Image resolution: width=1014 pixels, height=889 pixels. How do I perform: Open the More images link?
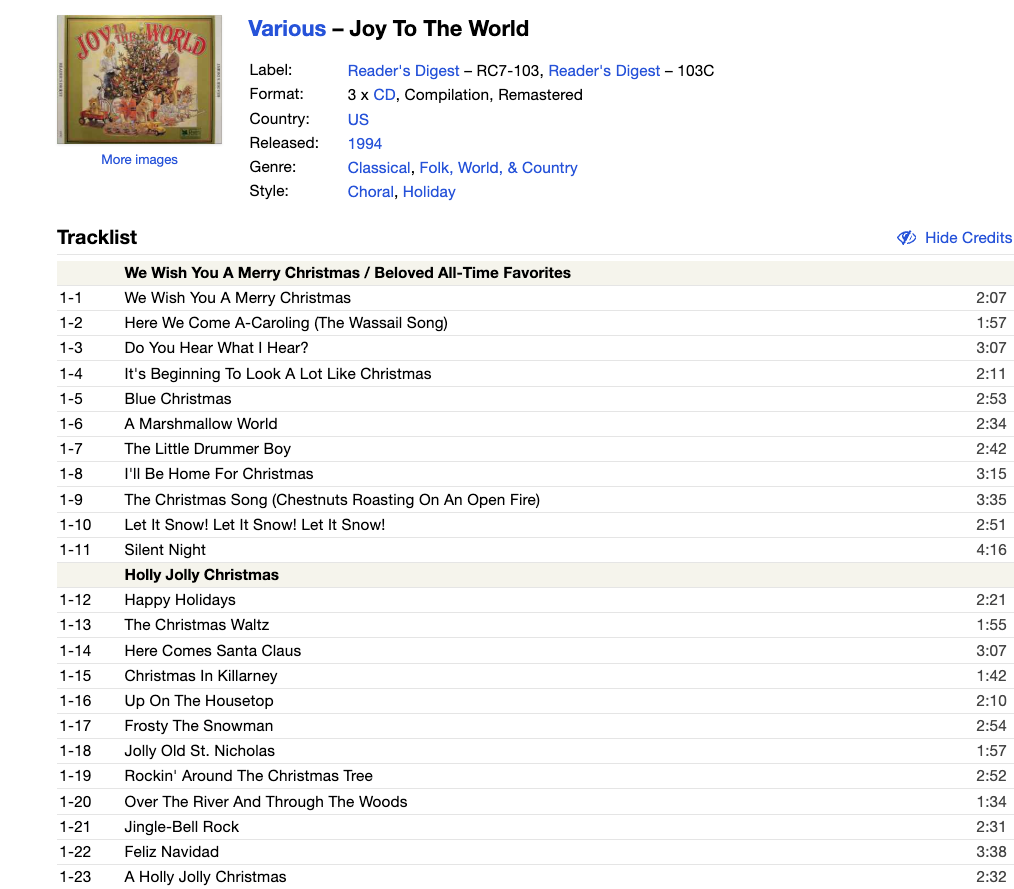pyautogui.click(x=139, y=160)
